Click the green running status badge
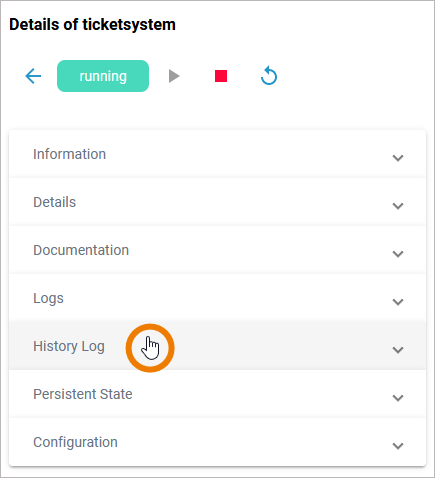 click(103, 76)
